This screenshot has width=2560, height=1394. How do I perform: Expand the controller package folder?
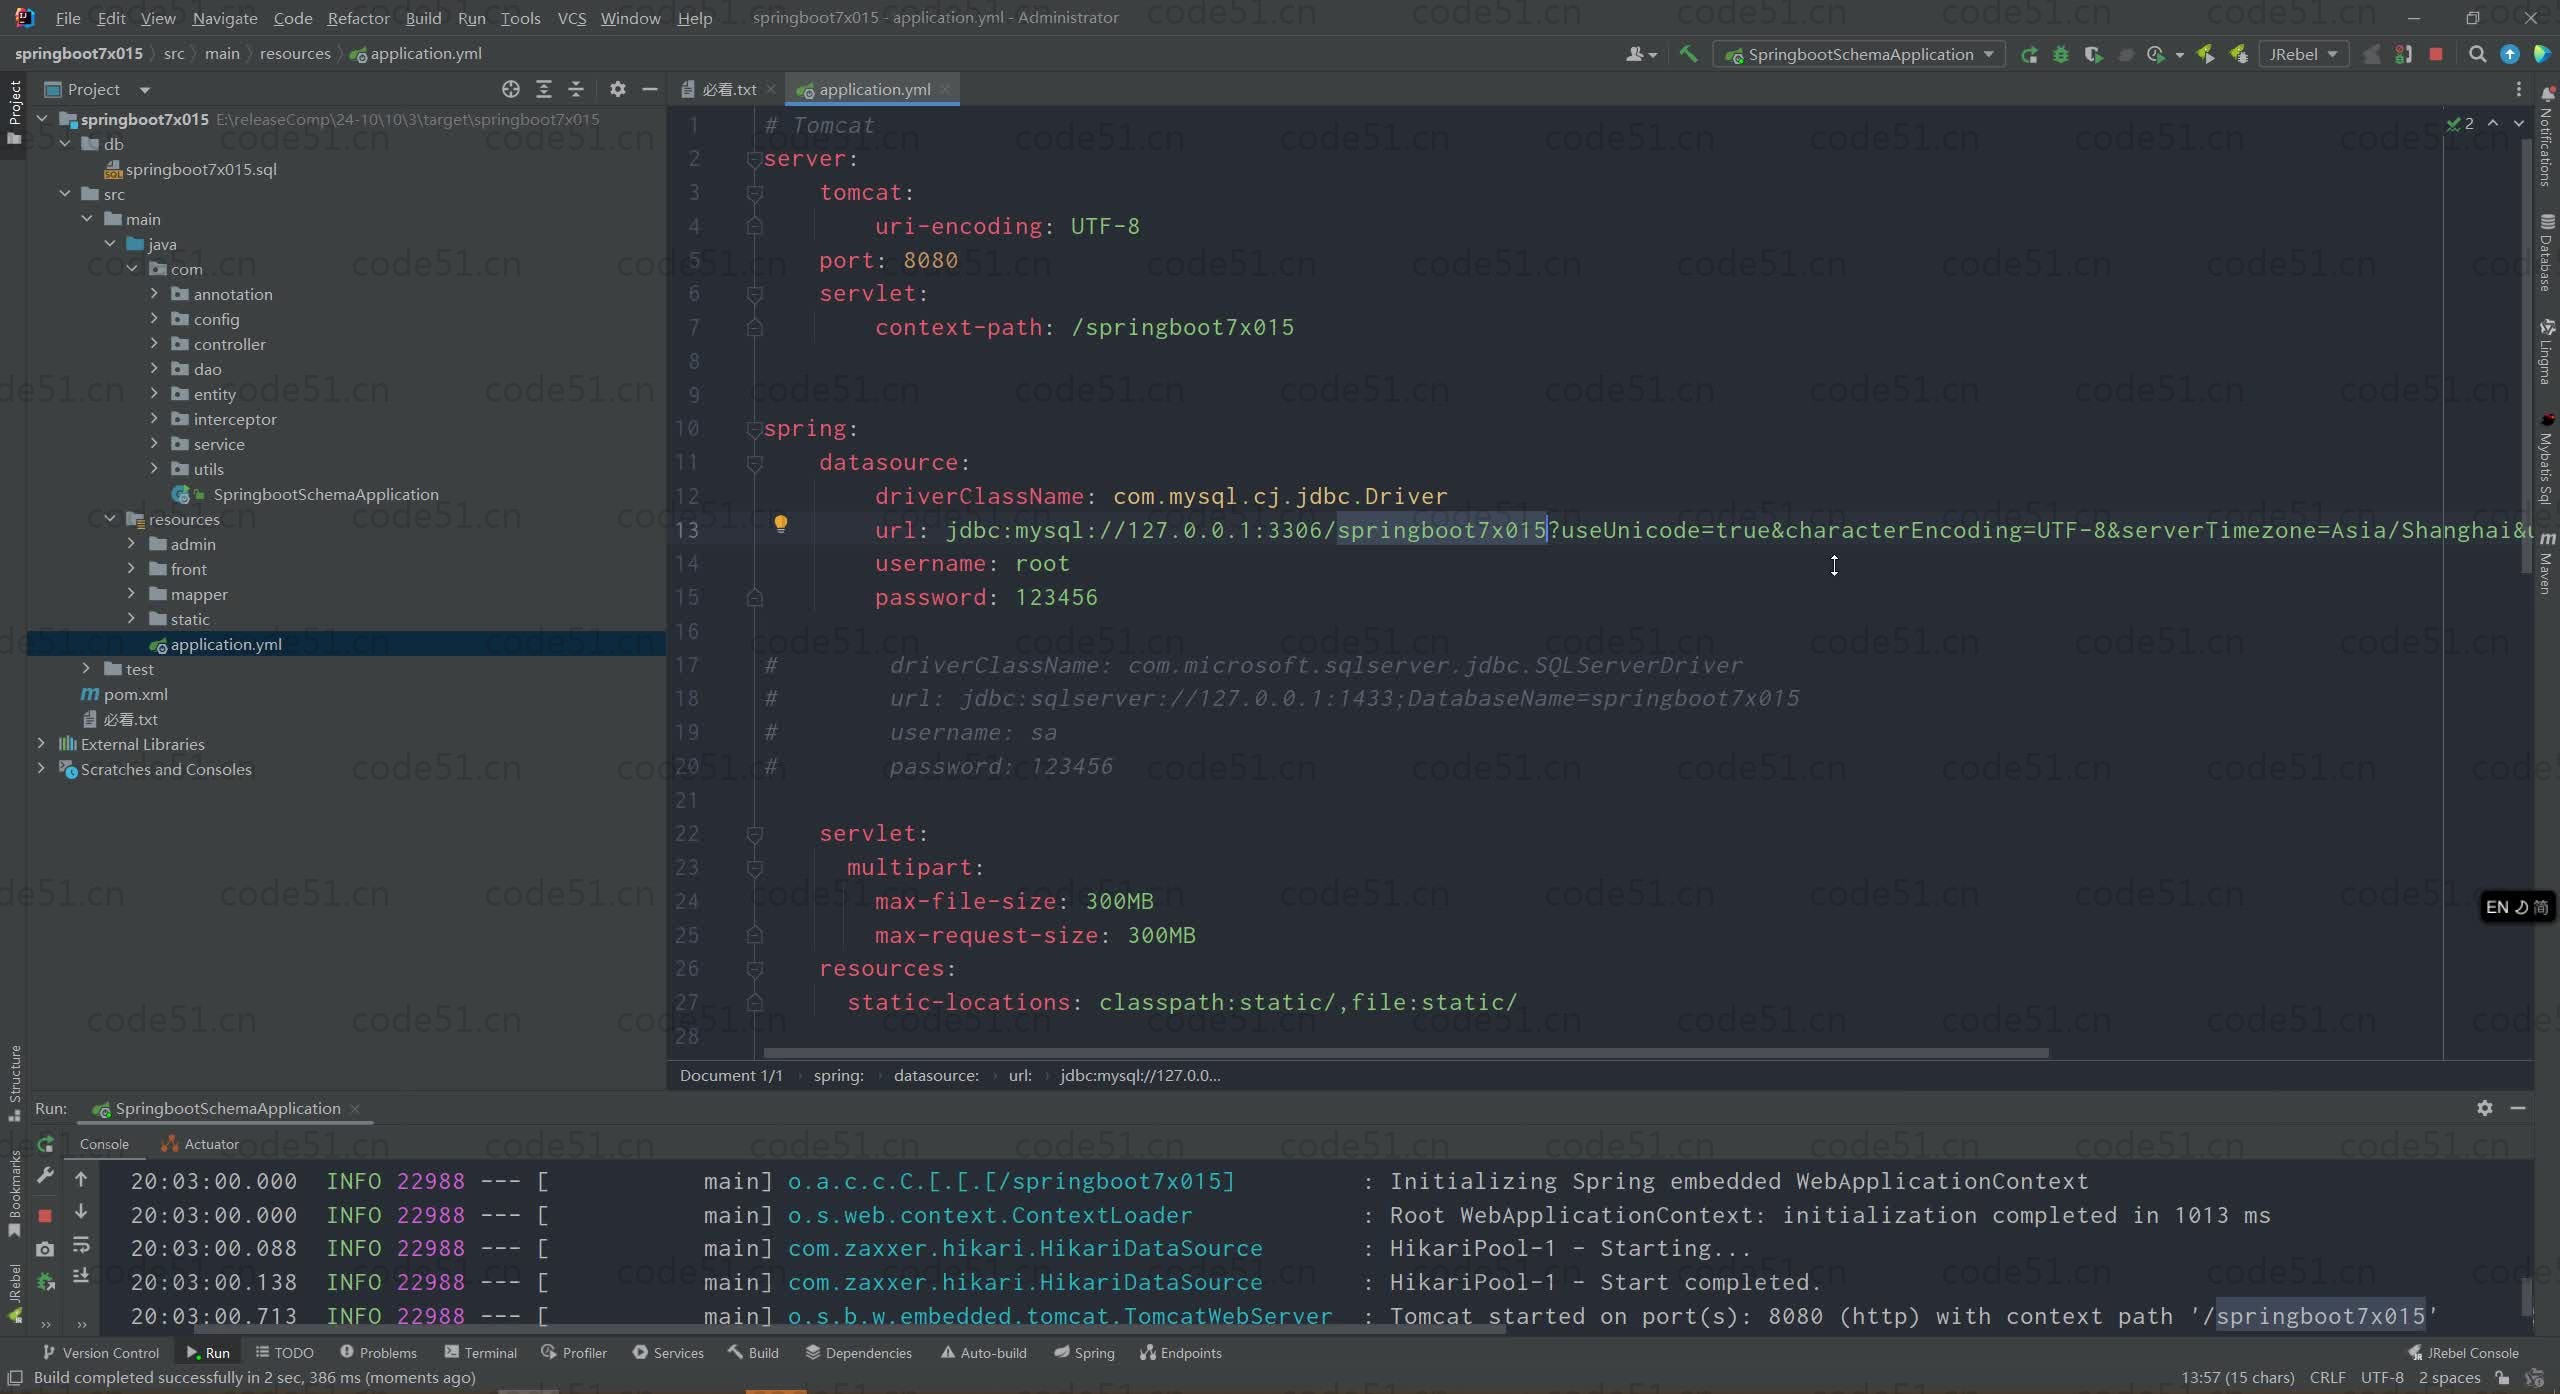coord(154,344)
